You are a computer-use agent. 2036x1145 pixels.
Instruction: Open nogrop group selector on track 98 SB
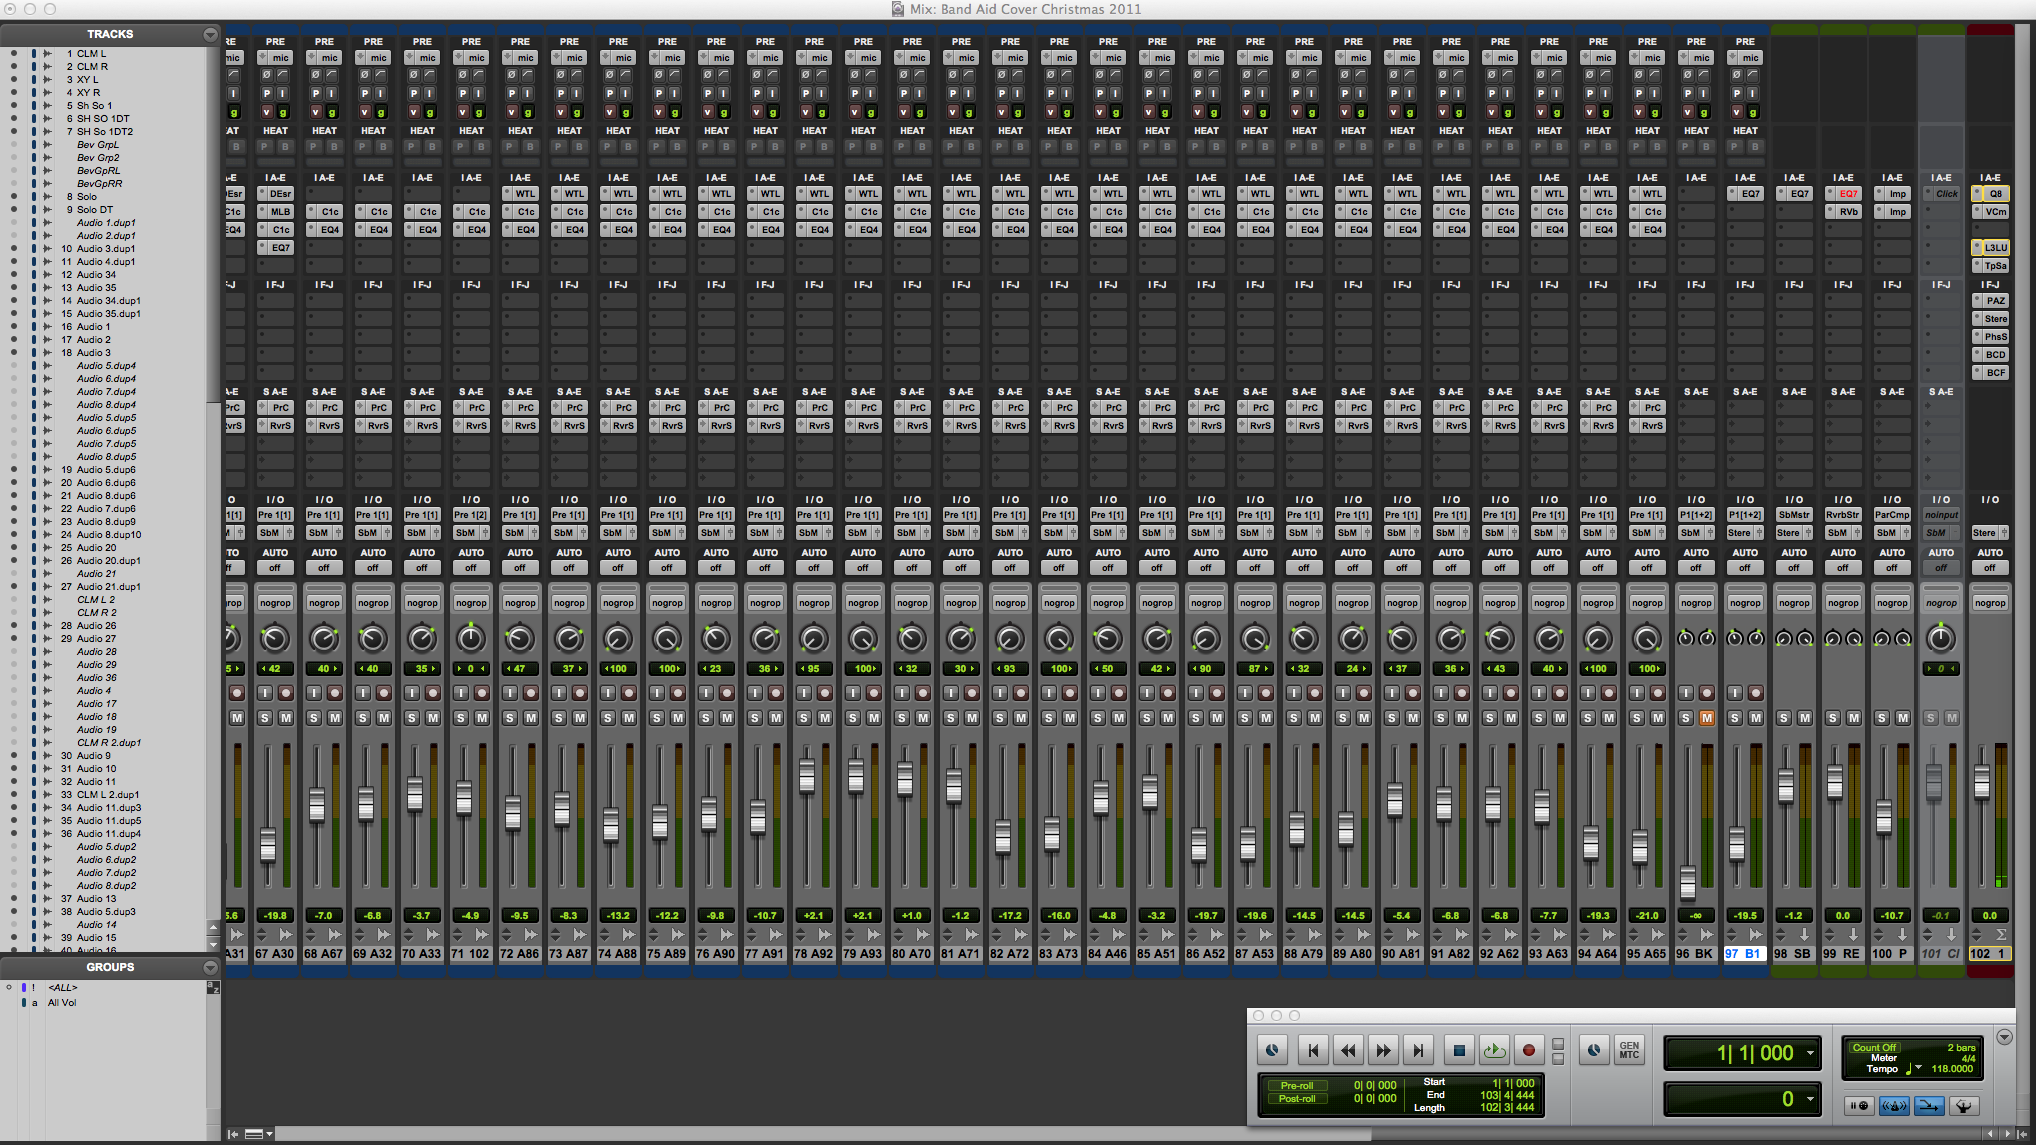coord(1794,603)
